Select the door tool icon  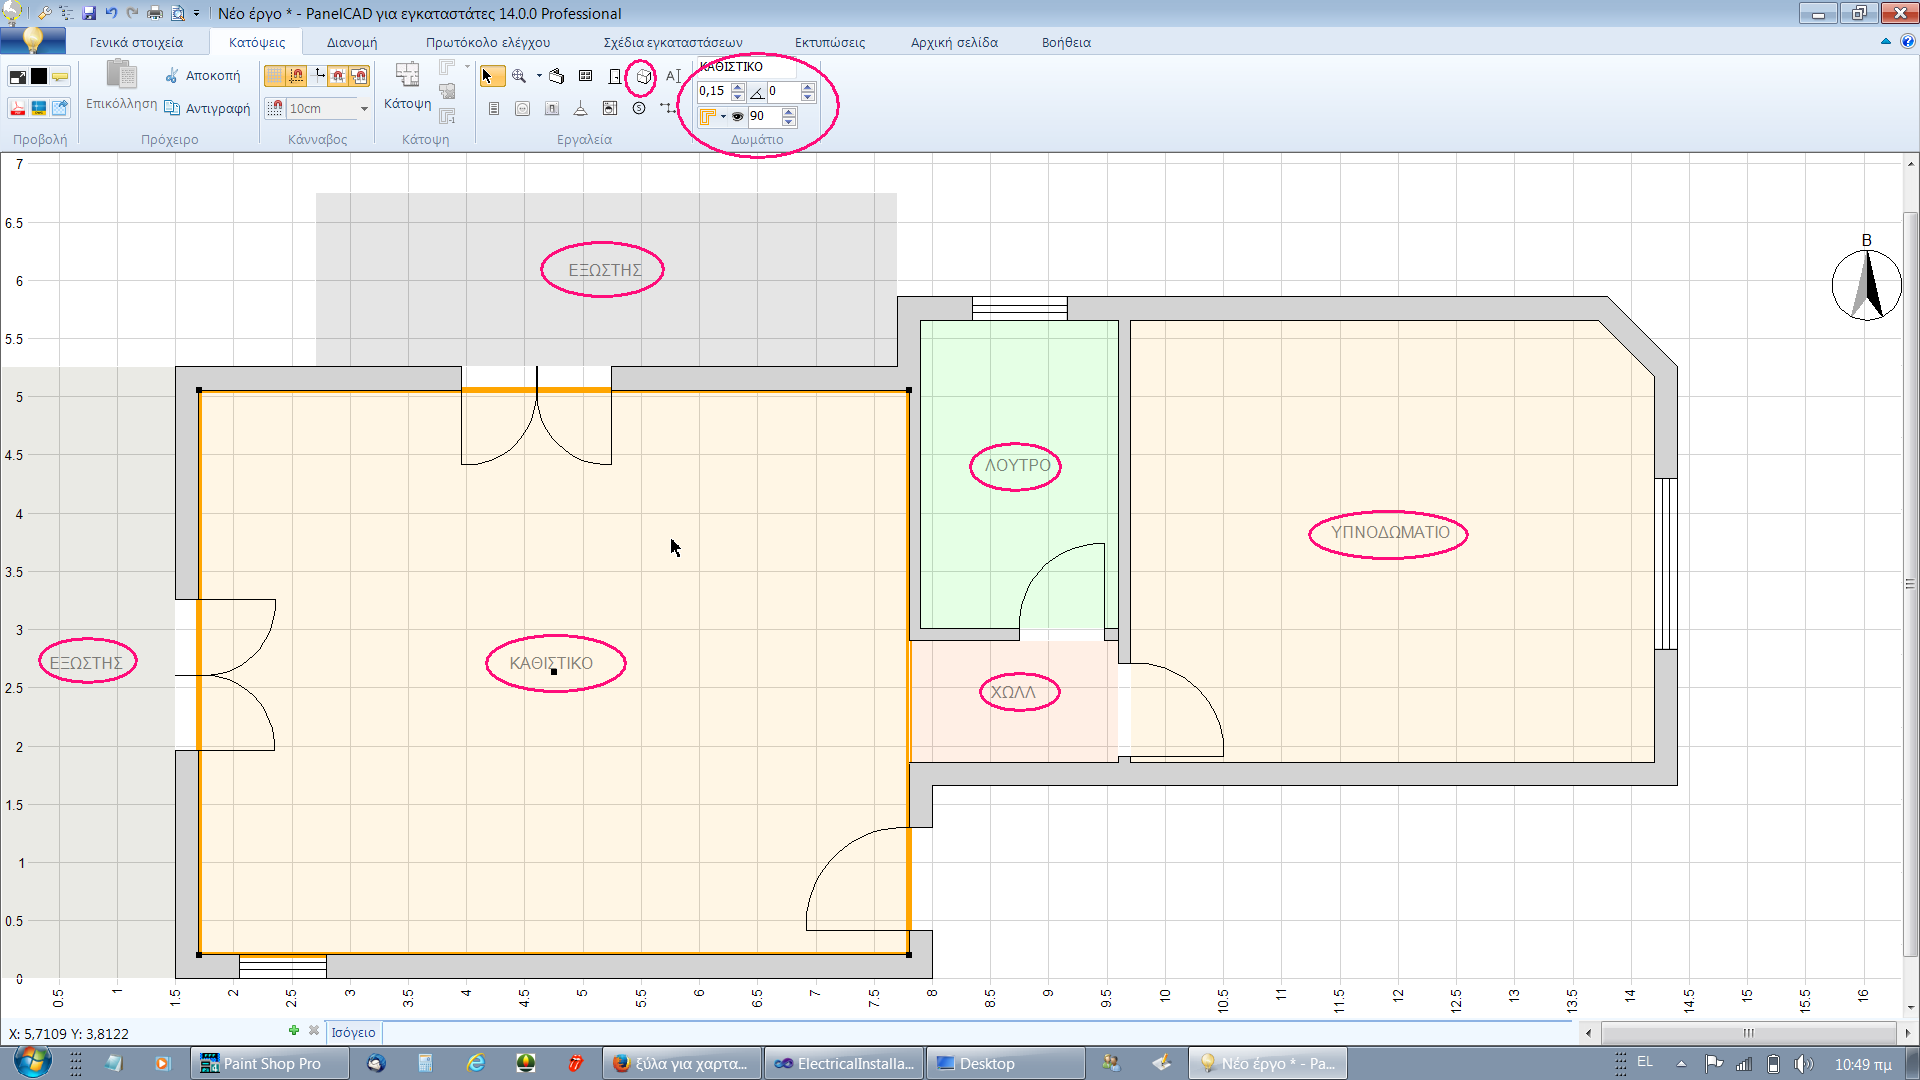pyautogui.click(x=615, y=76)
